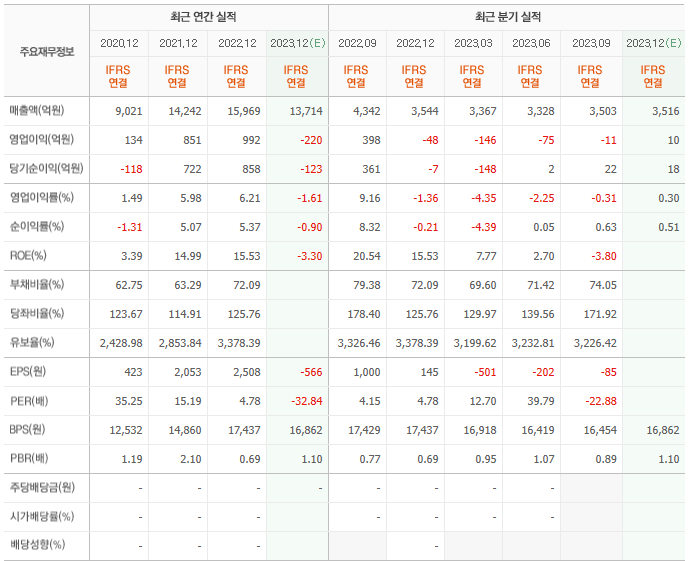Select the 당기순이익(억원) row label
Screen dimensions: 695x561
[47, 168]
